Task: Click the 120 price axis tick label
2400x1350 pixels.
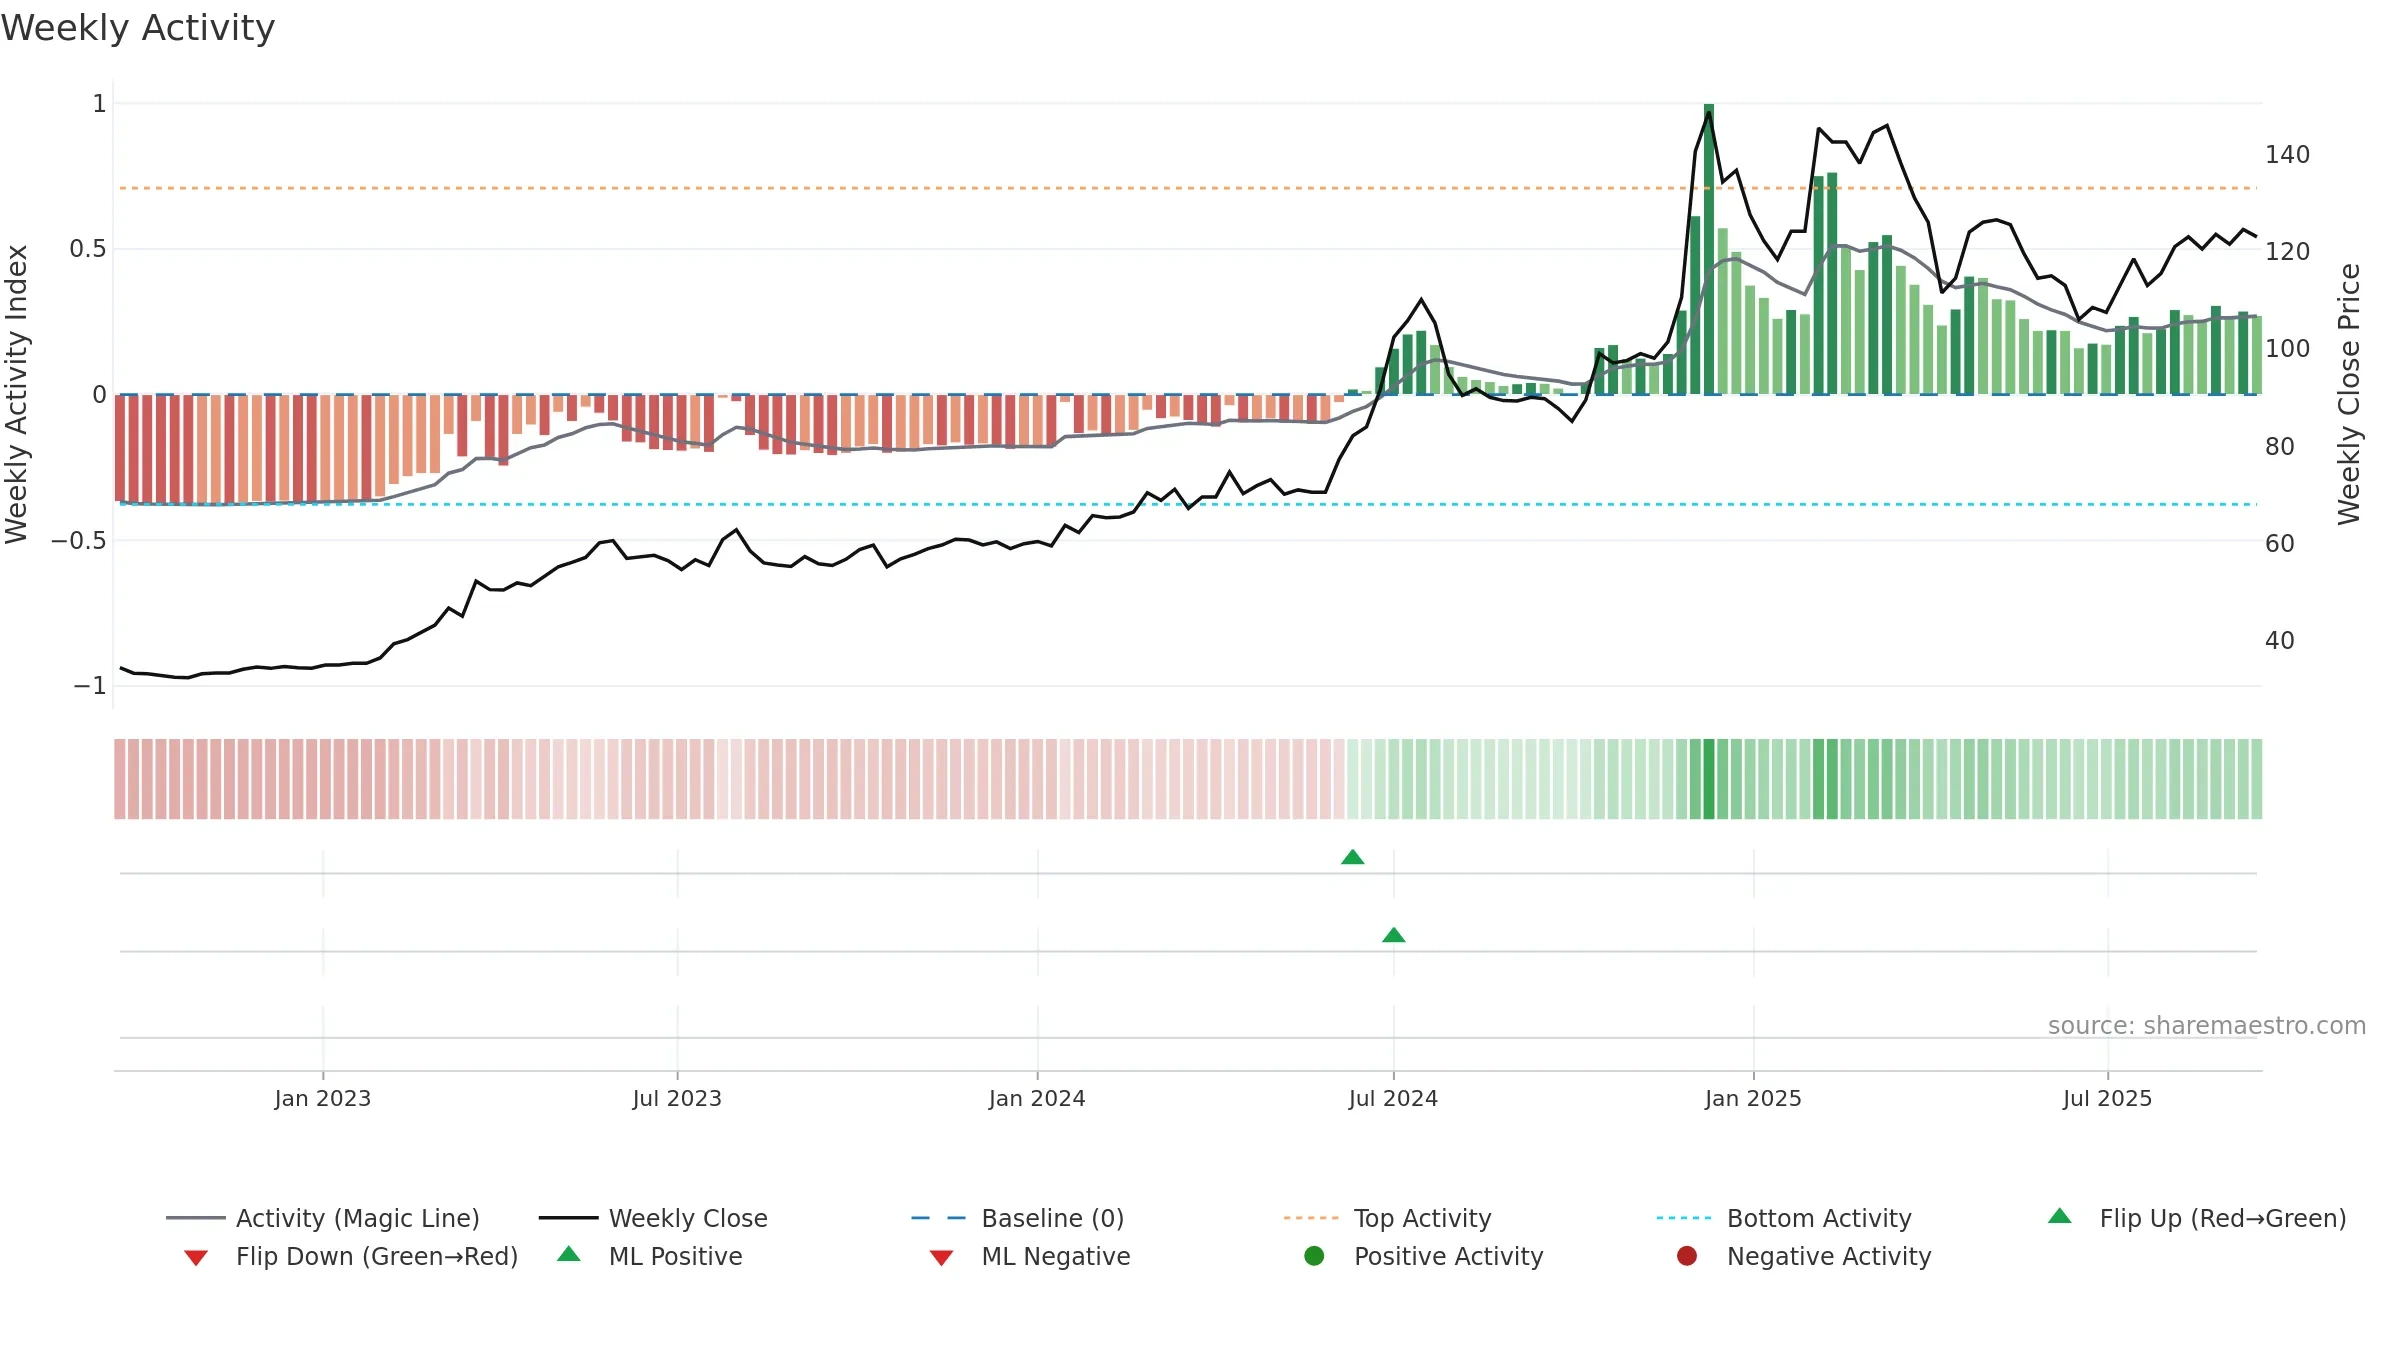Action: pos(2288,252)
